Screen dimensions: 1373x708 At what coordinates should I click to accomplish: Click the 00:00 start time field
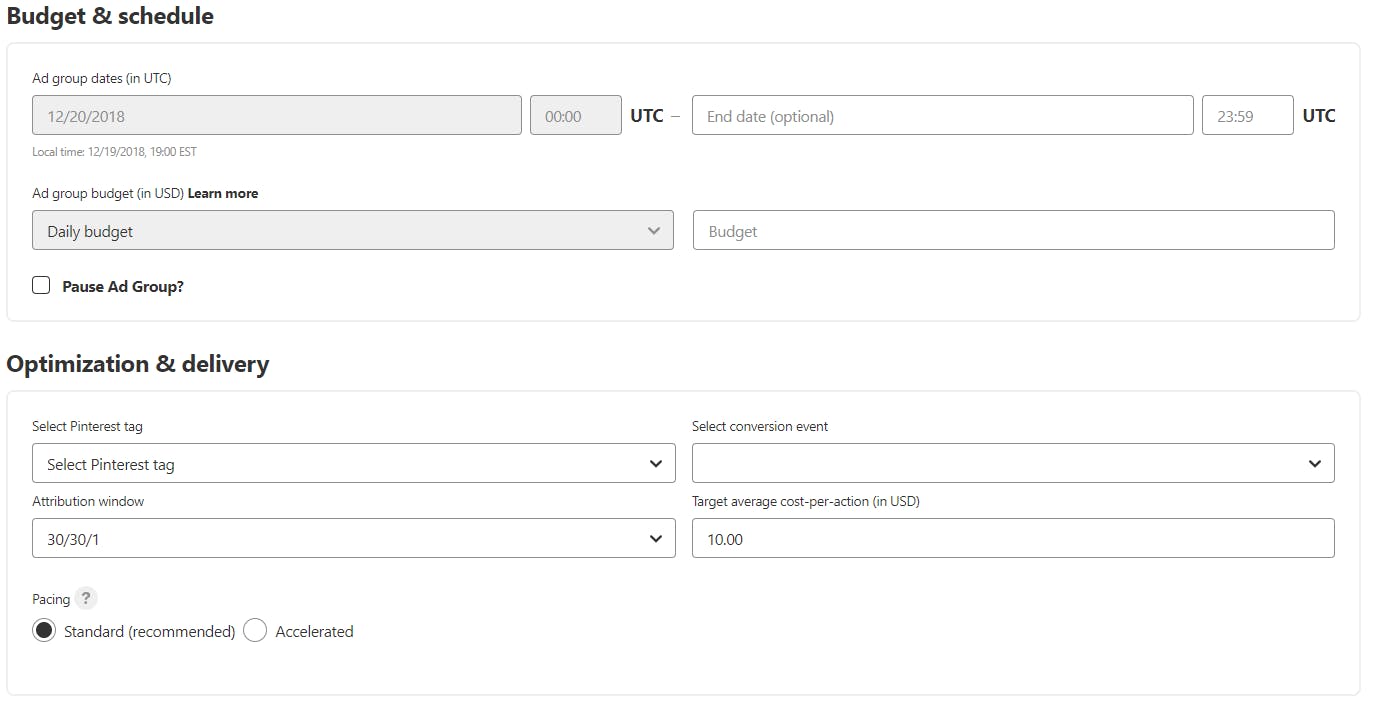click(x=575, y=115)
